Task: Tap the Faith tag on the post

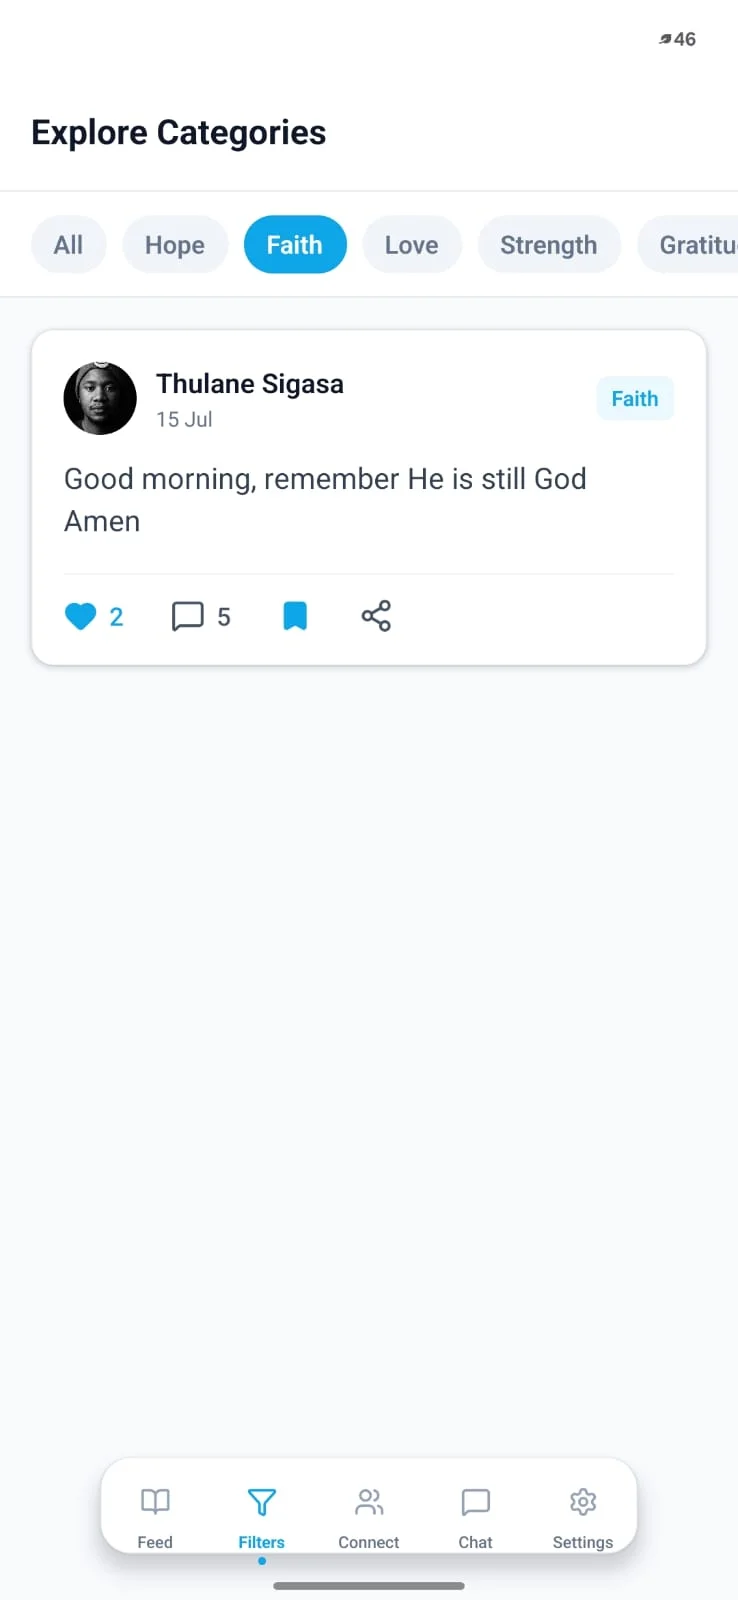Action: pyautogui.click(x=635, y=399)
